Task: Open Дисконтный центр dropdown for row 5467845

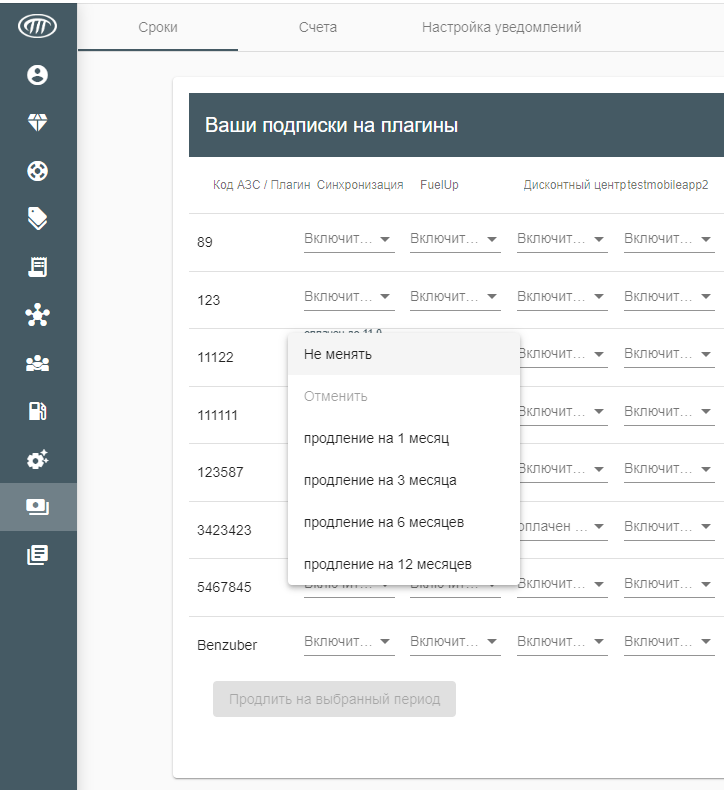Action: [564, 584]
